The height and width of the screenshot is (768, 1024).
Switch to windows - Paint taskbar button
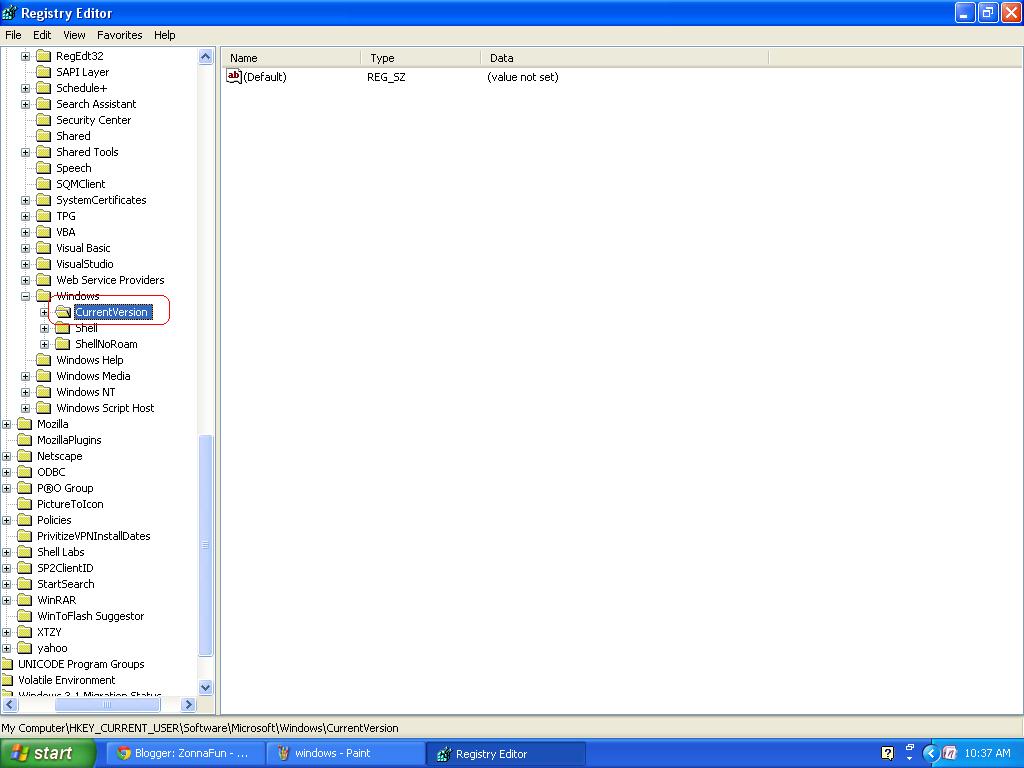[x=346, y=754]
